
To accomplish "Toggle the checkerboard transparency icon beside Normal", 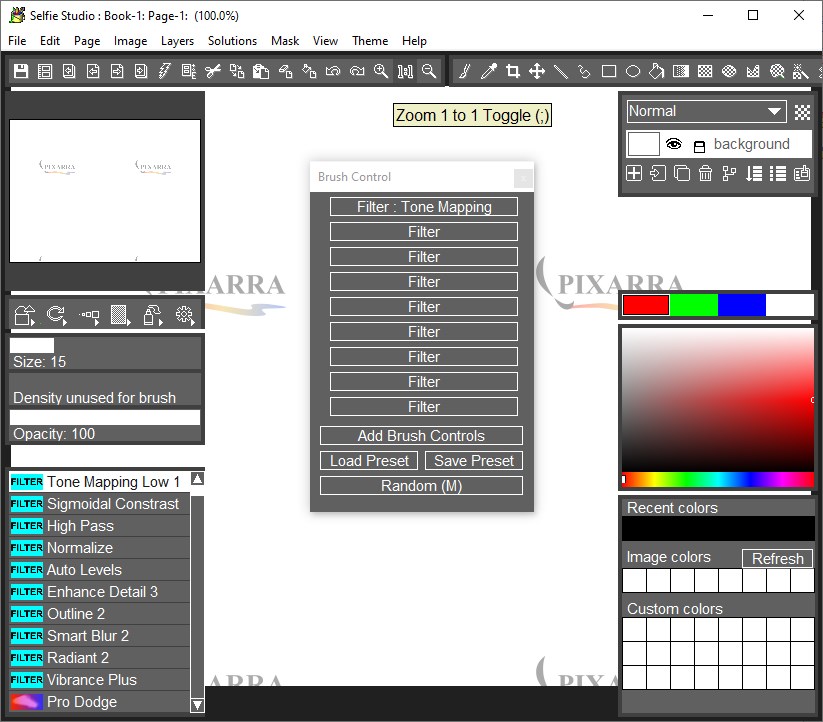I will point(802,112).
